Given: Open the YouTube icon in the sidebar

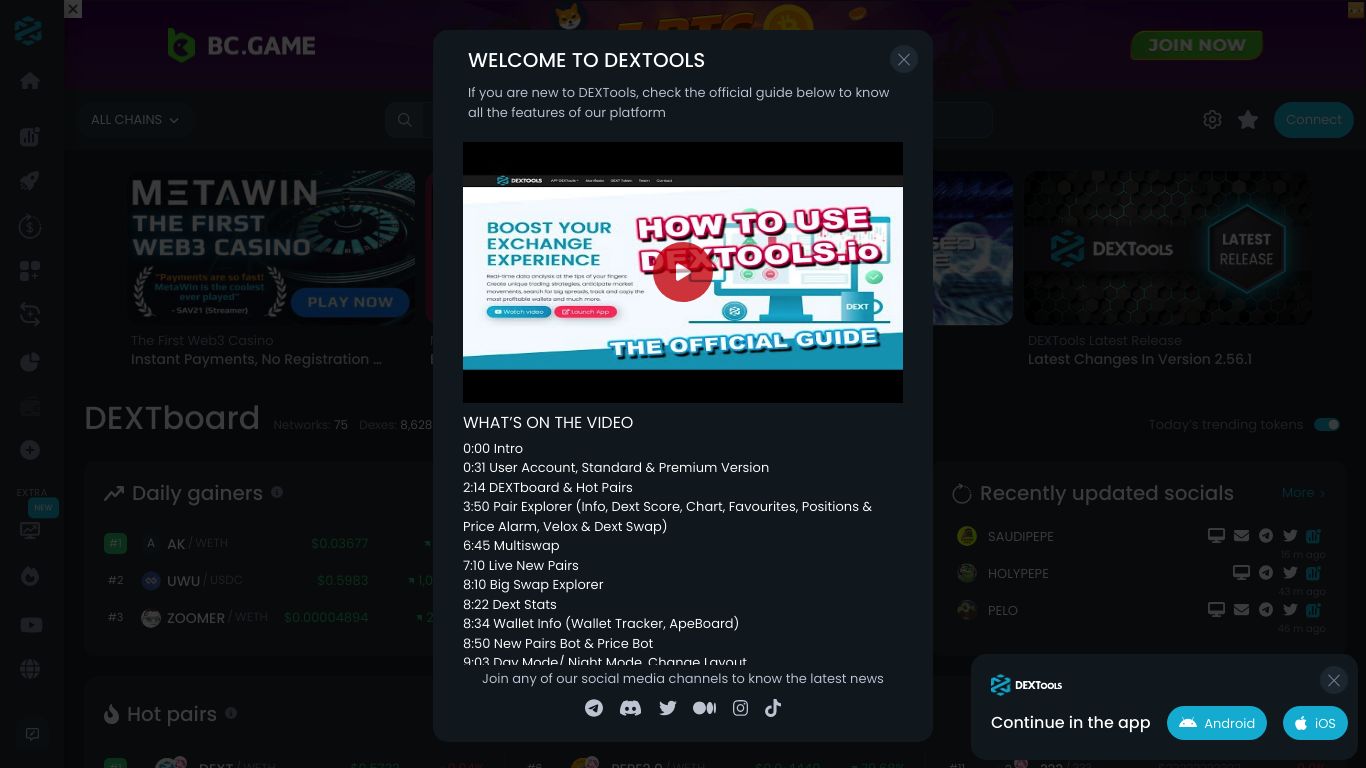Looking at the screenshot, I should pos(31,625).
